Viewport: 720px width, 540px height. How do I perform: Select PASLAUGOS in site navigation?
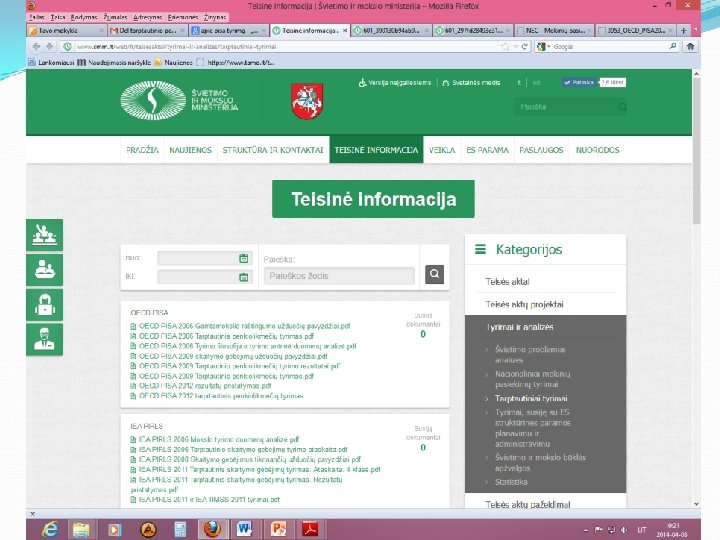click(x=541, y=150)
